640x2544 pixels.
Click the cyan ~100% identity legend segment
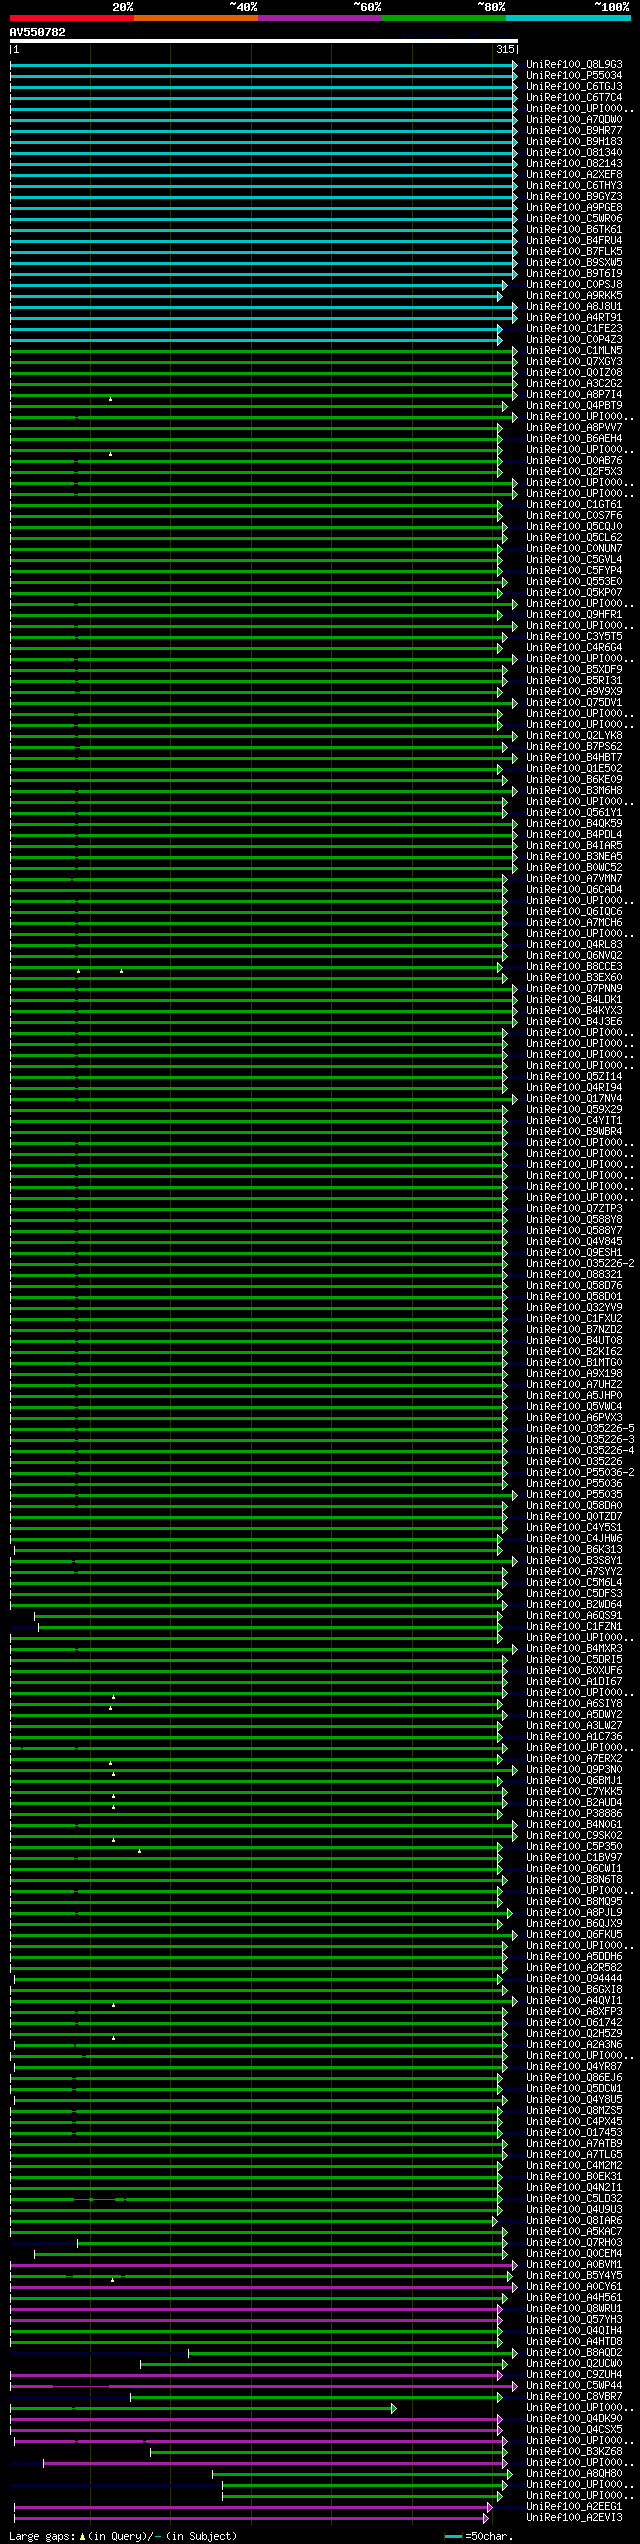568,18
